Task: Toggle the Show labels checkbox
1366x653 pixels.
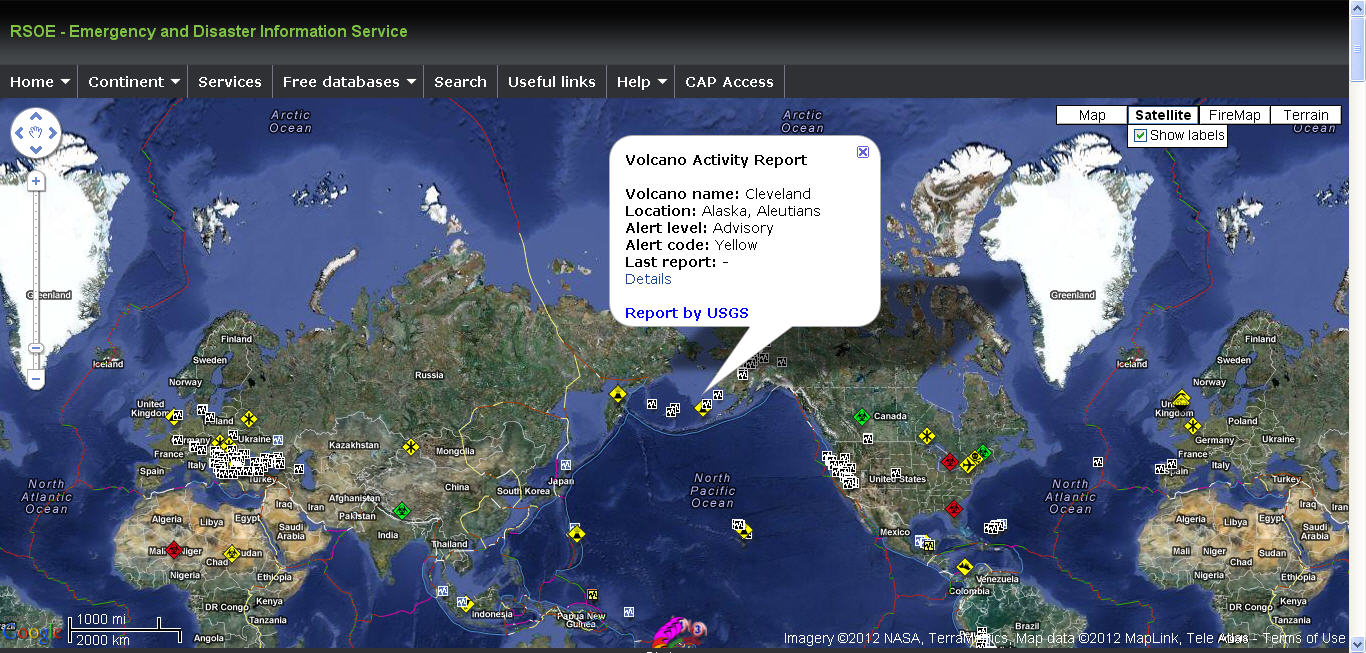Action: click(x=1140, y=136)
